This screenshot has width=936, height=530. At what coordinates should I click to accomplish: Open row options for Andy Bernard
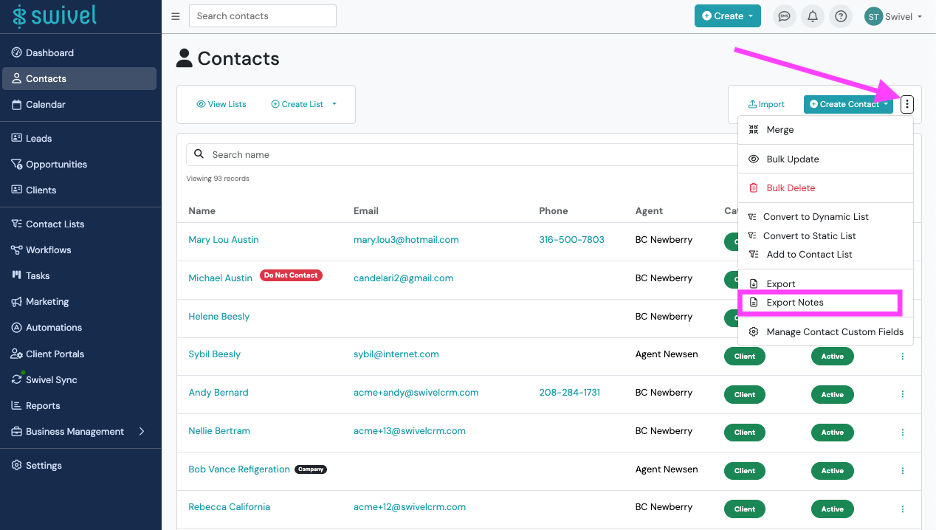point(903,394)
